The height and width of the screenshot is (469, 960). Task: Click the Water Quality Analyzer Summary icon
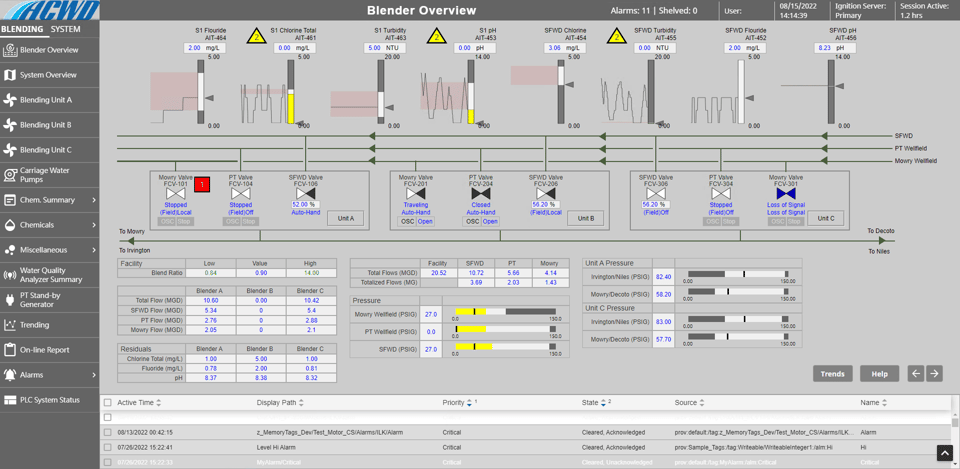9,275
